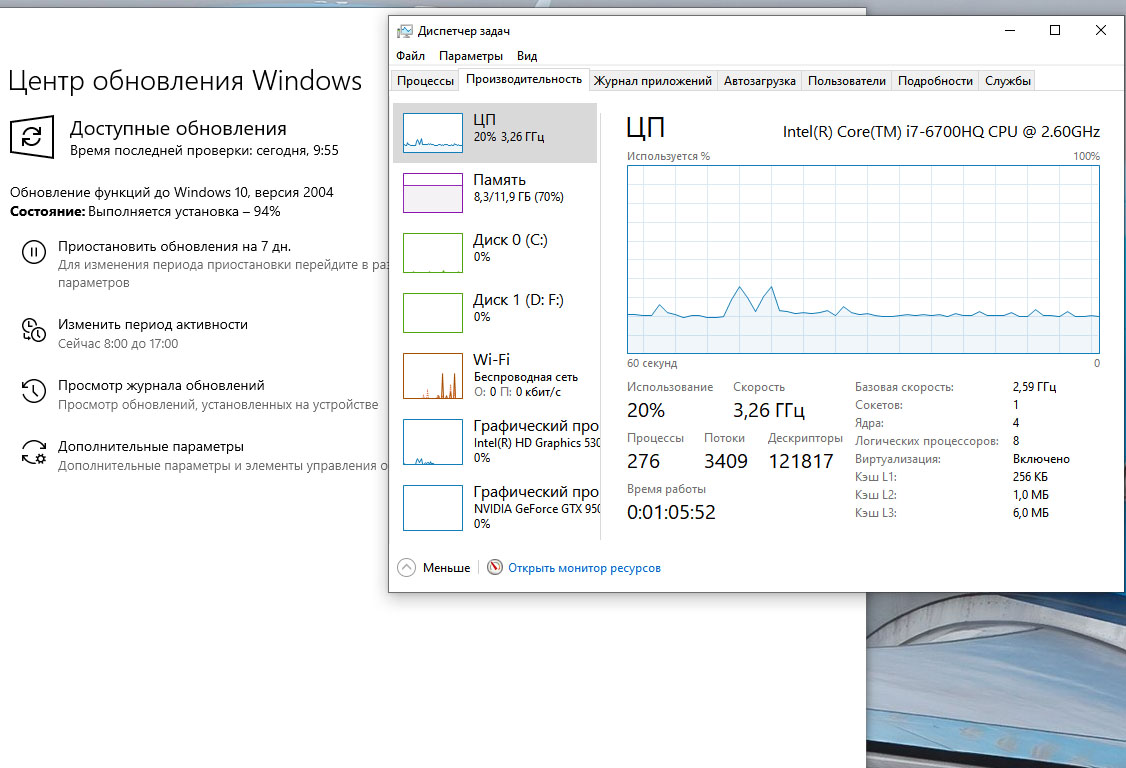Collapse details with the Меньше chevron icon
The height and width of the screenshot is (768, 1126).
pyautogui.click(x=406, y=568)
